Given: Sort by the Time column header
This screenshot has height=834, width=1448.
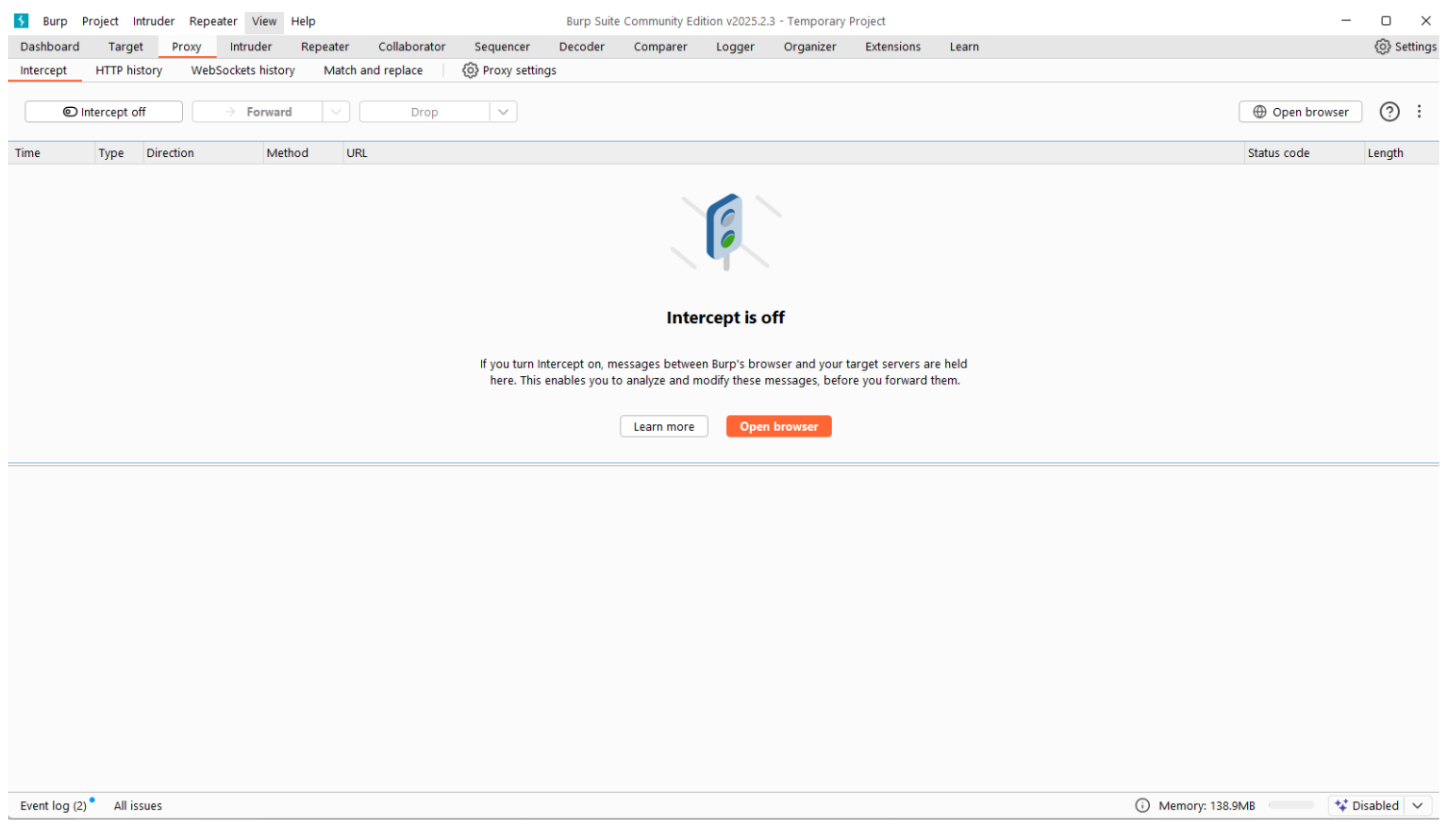Looking at the screenshot, I should (51, 153).
